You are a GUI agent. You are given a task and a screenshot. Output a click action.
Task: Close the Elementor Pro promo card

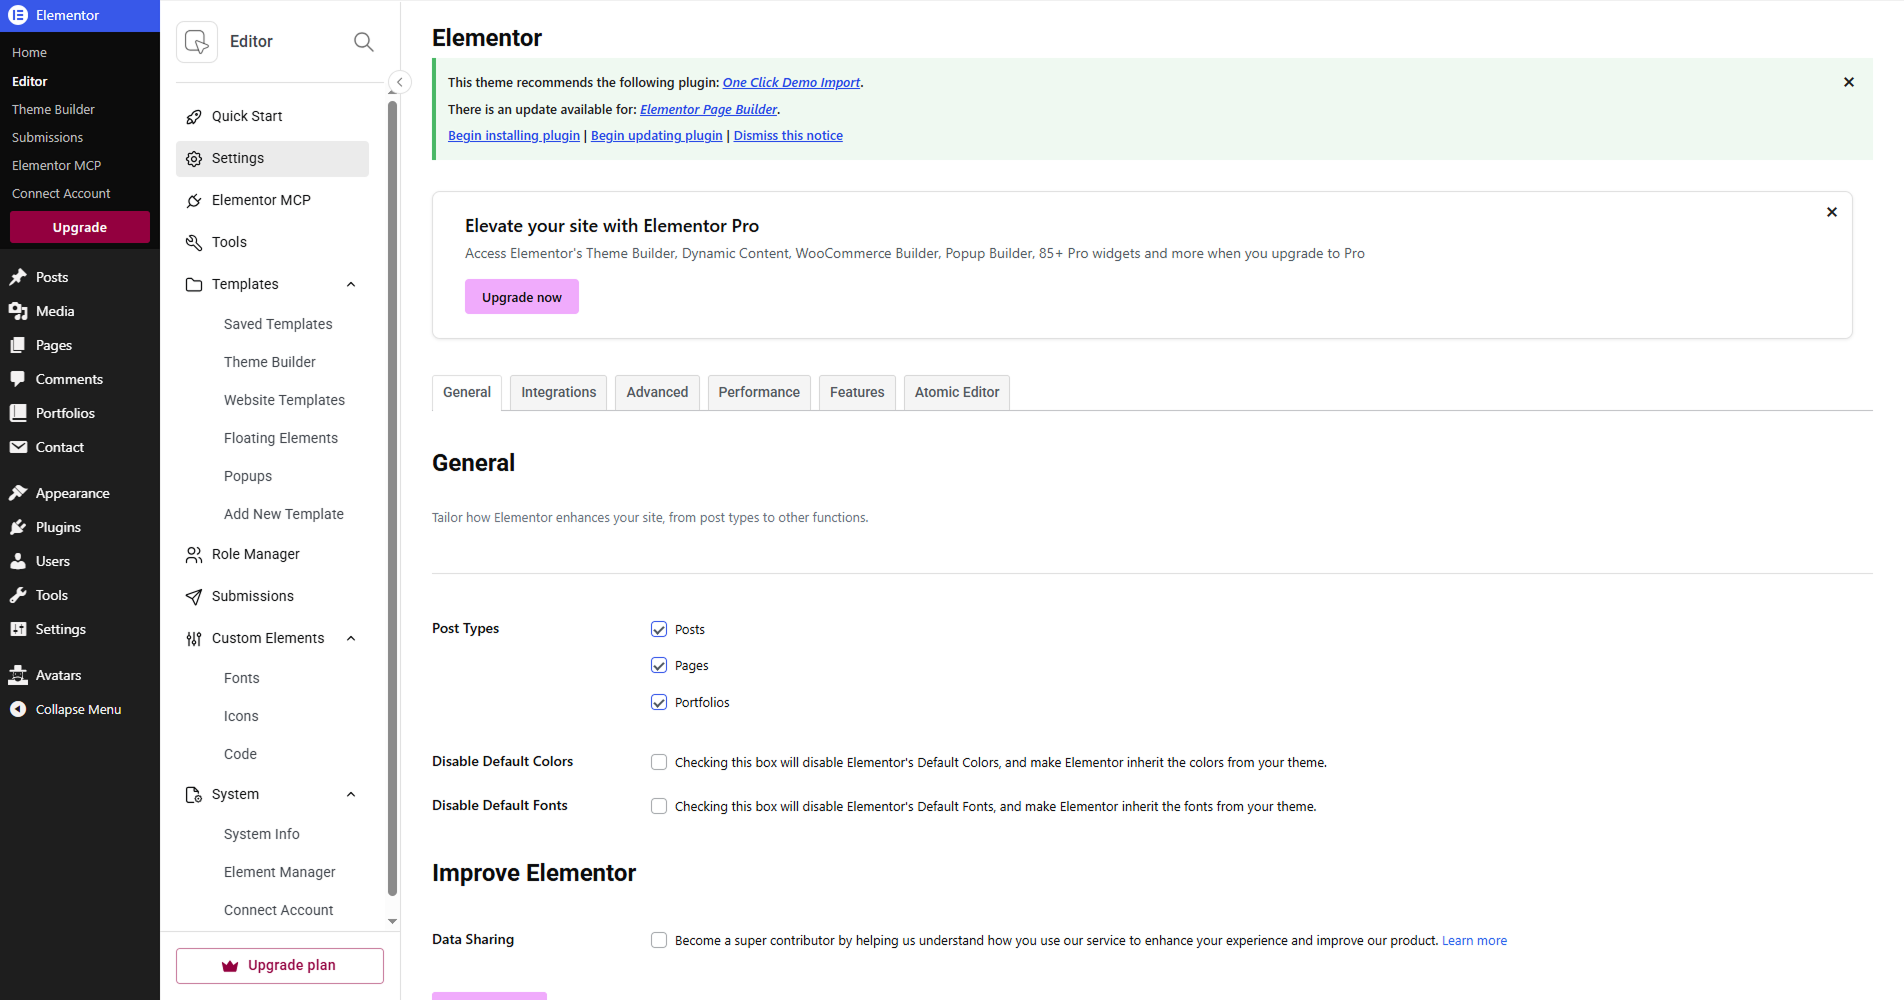point(1832,212)
